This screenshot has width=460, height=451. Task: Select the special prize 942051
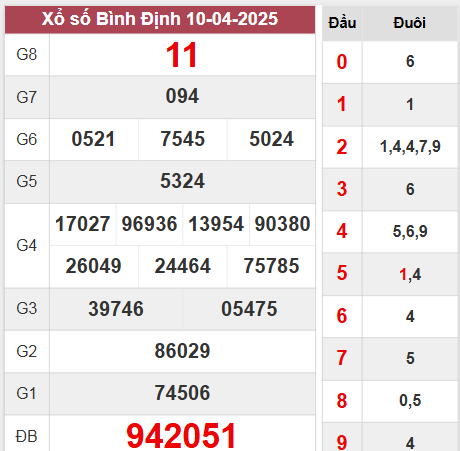(181, 435)
